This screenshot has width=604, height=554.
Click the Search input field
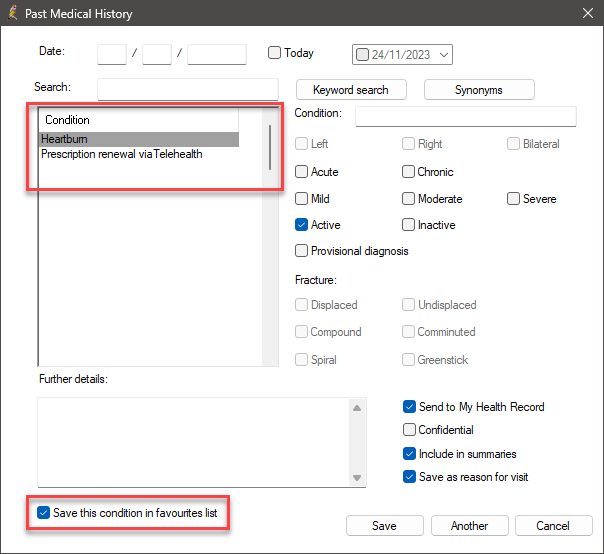[x=188, y=89]
